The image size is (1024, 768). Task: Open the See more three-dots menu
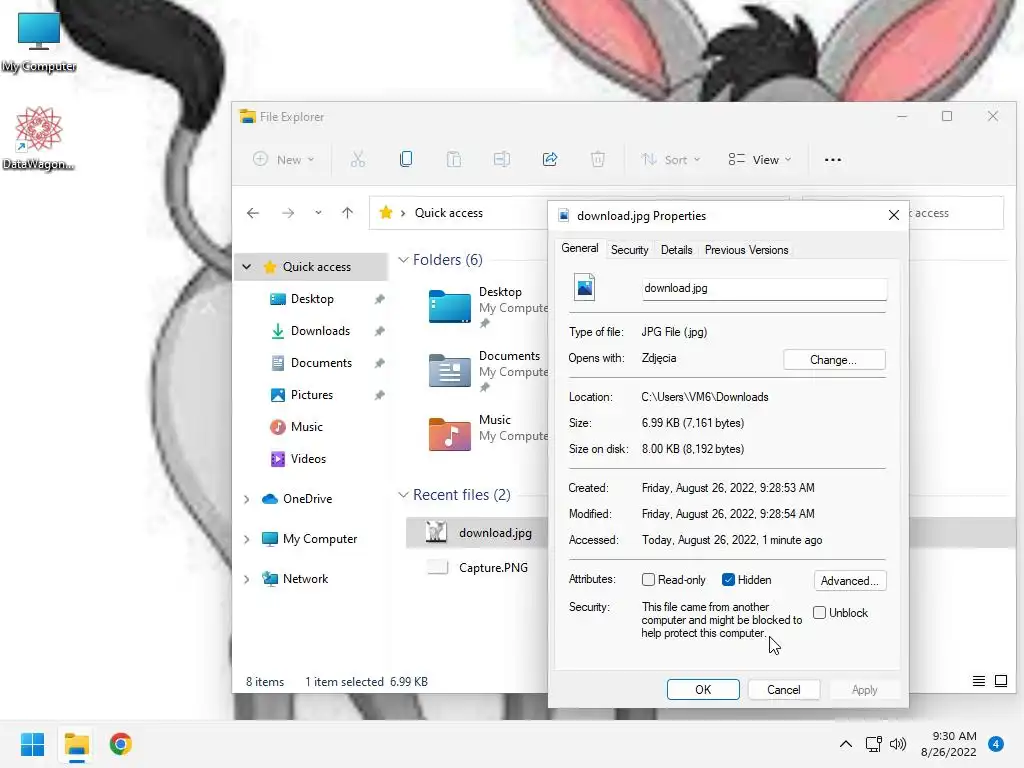(833, 160)
